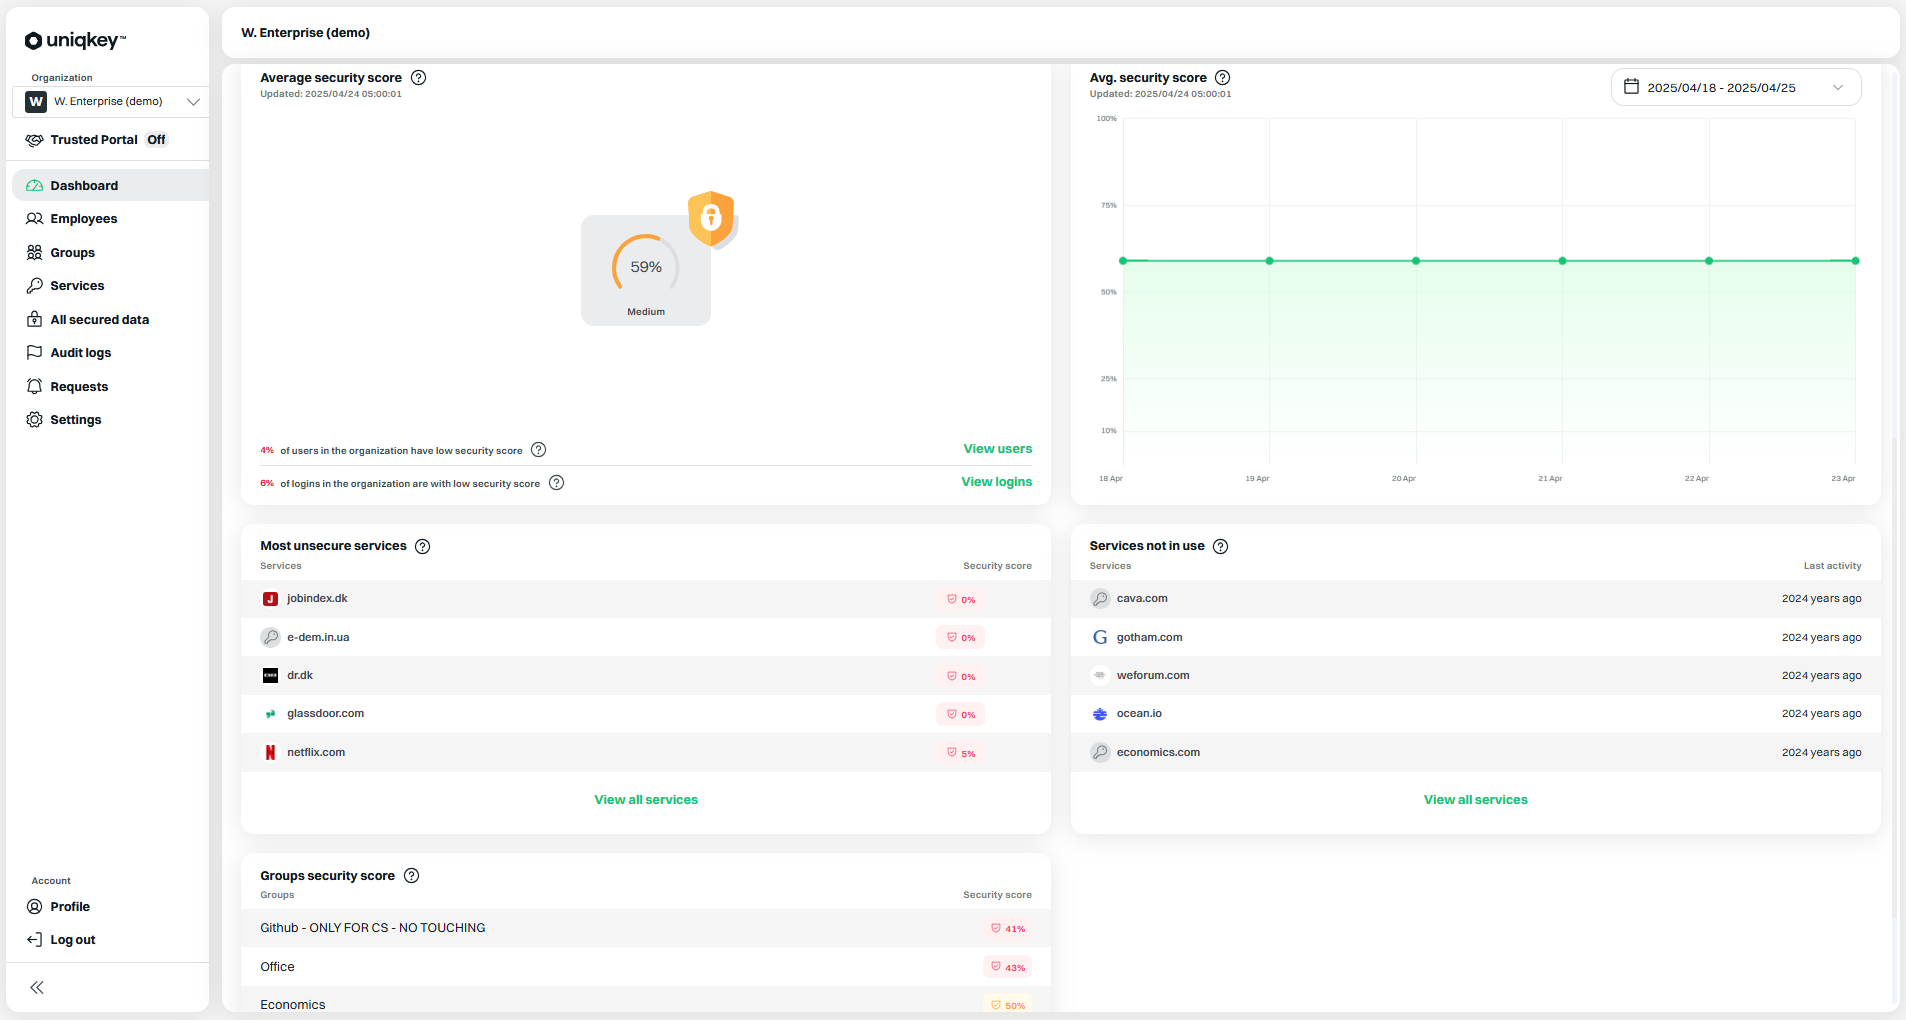Toggle Trusted Portal Off switch

pyautogui.click(x=156, y=140)
